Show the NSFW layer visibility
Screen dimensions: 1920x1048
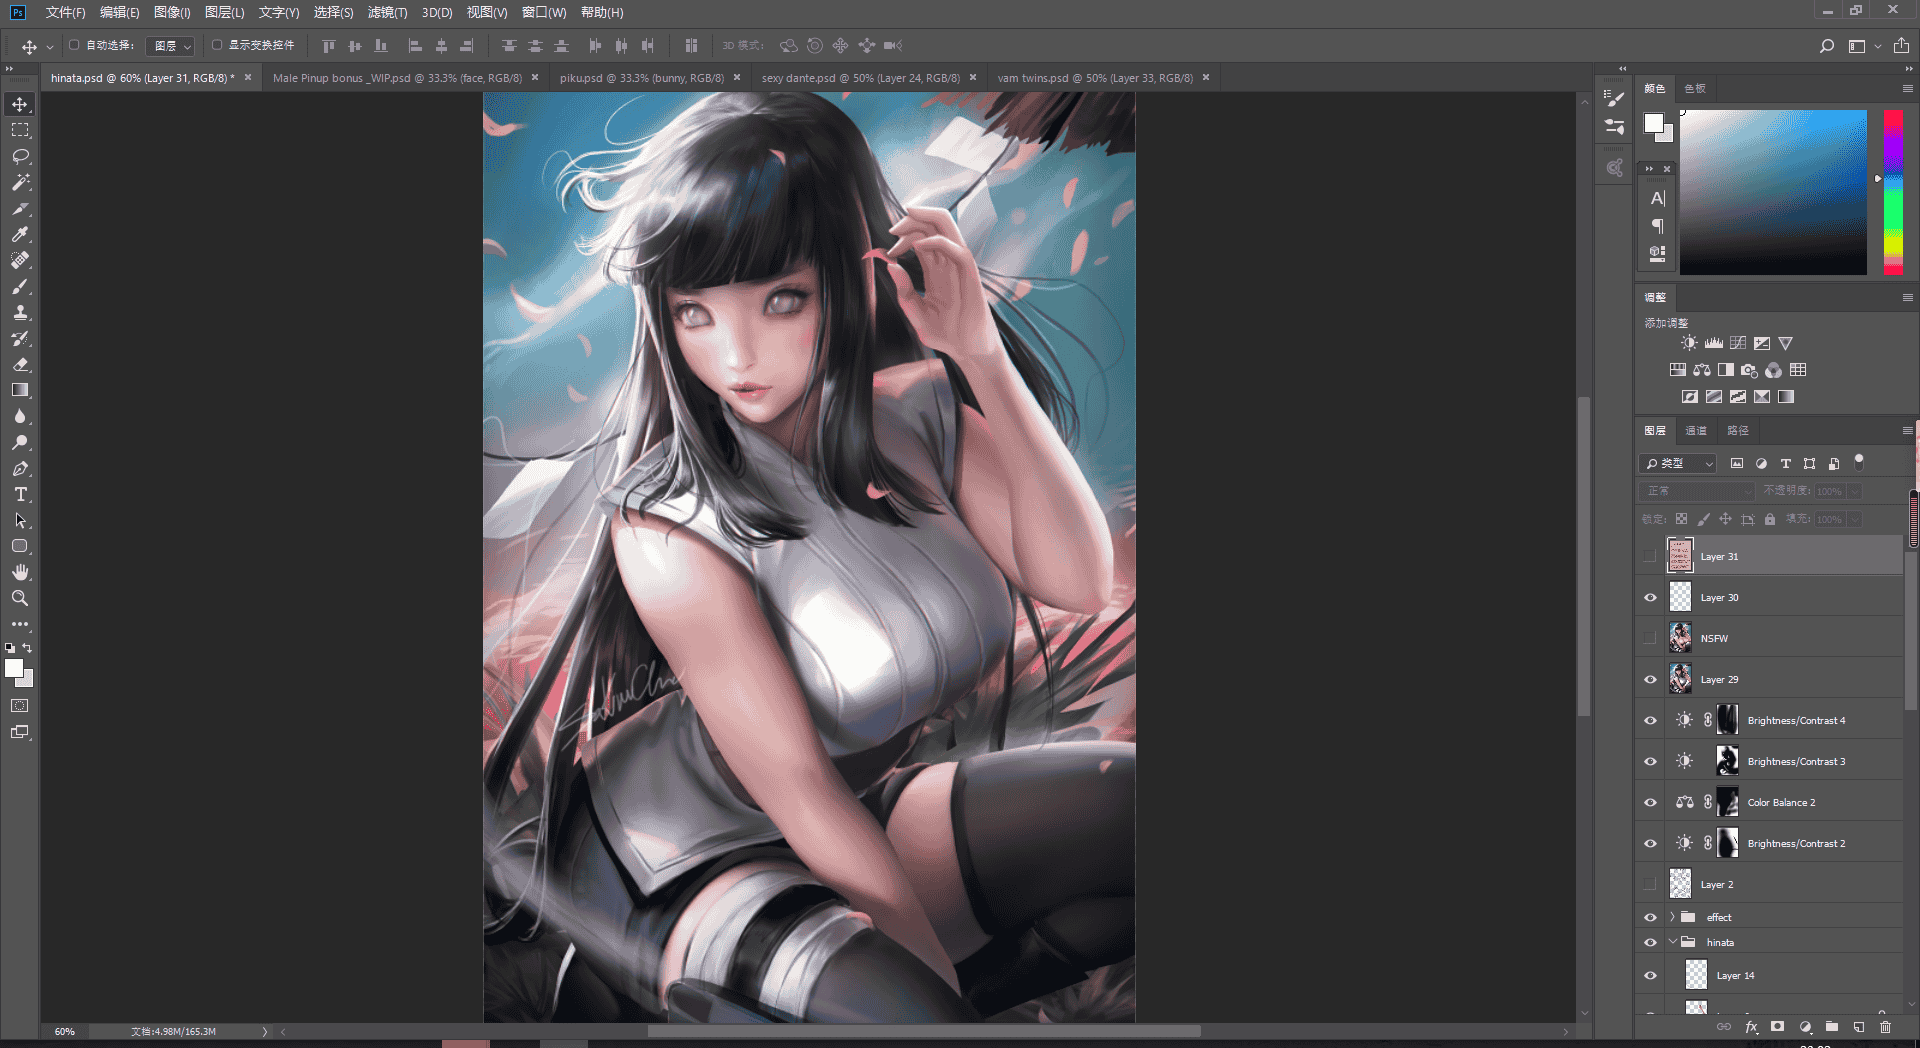[x=1650, y=639]
